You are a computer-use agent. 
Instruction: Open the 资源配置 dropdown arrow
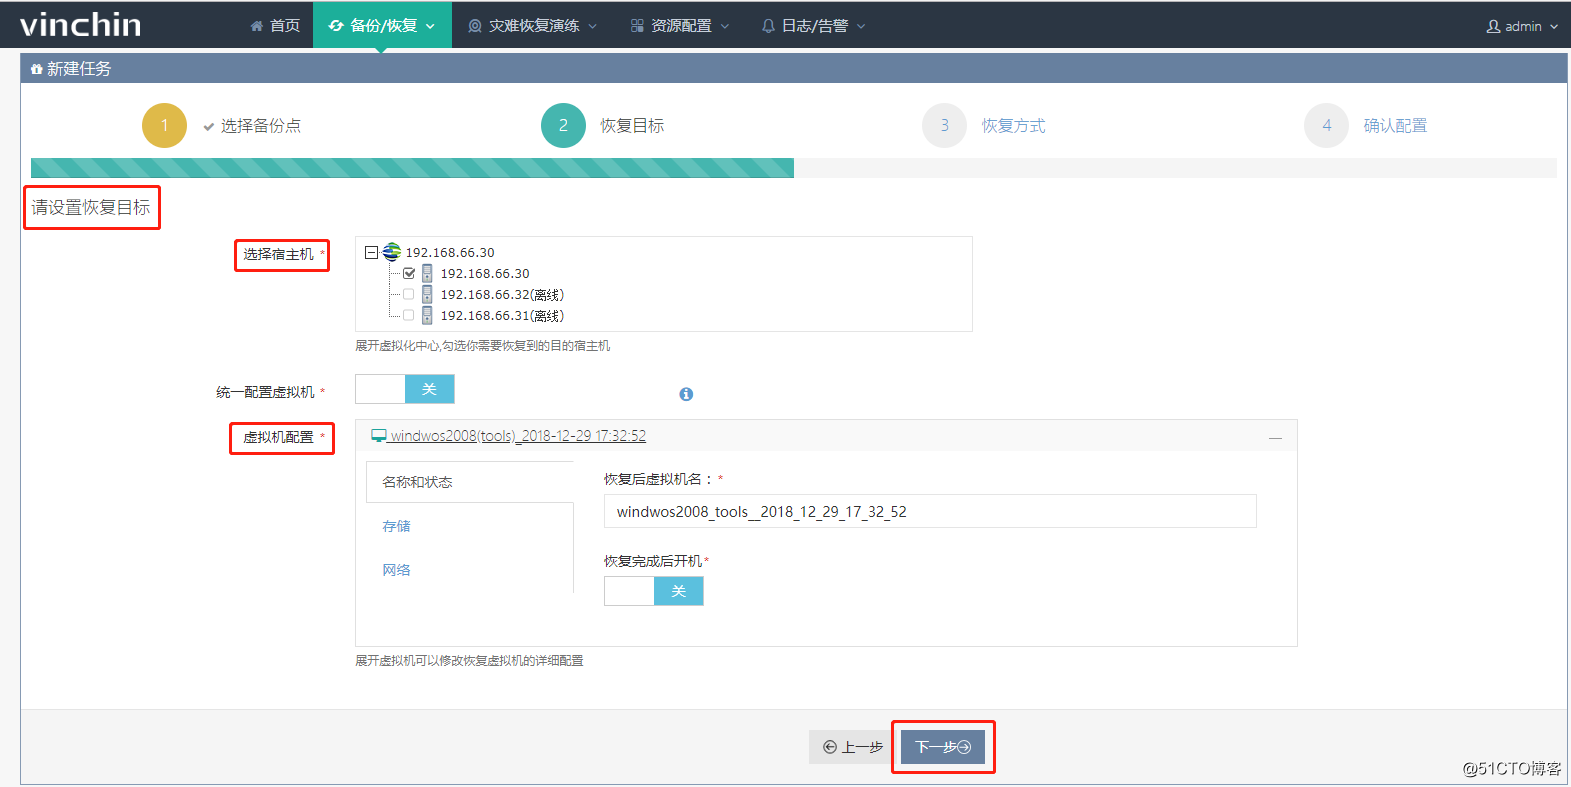tap(725, 27)
